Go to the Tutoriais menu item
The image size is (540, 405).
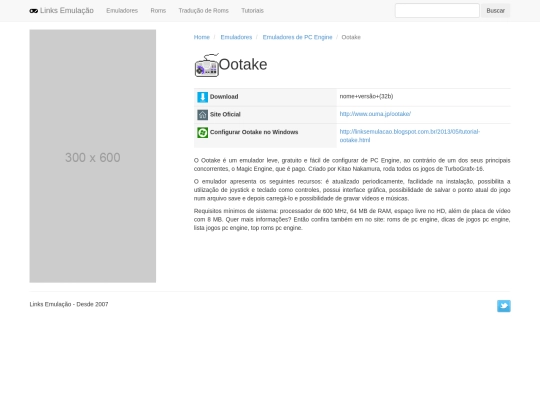click(252, 11)
